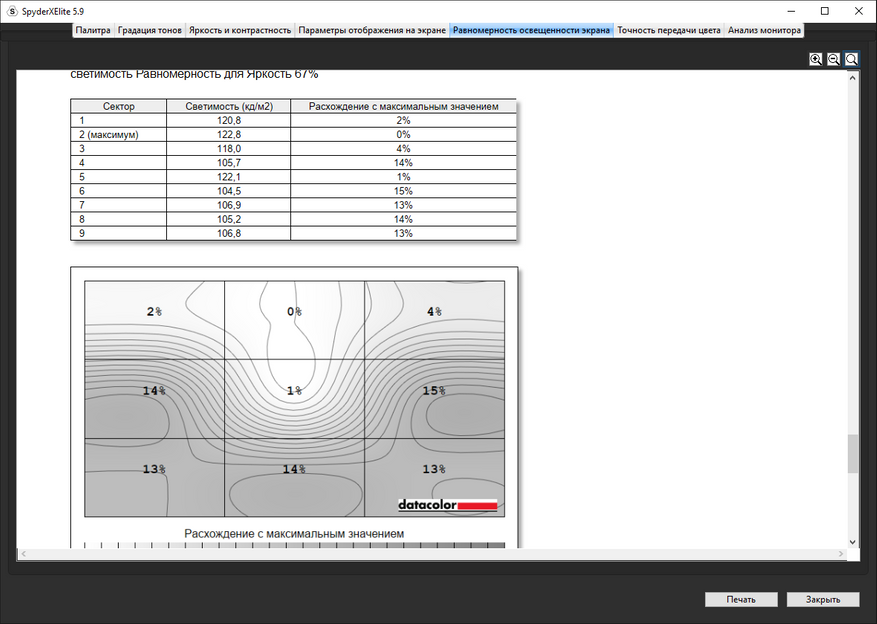877x624 pixels.
Task: Click luminance value 122,1
Action: click(229, 177)
